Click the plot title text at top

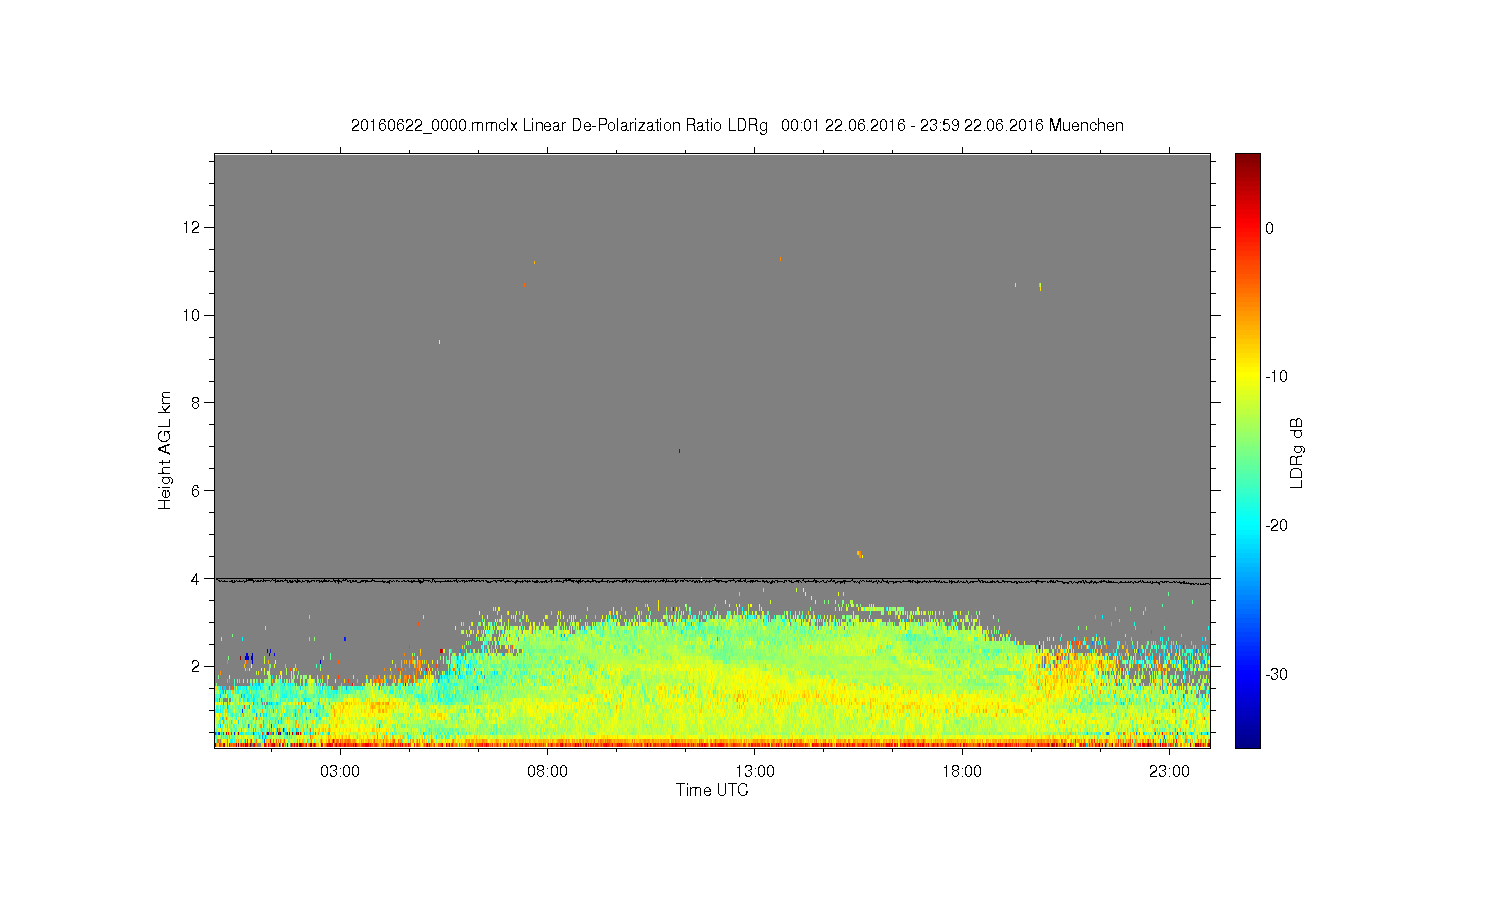[x=737, y=126]
